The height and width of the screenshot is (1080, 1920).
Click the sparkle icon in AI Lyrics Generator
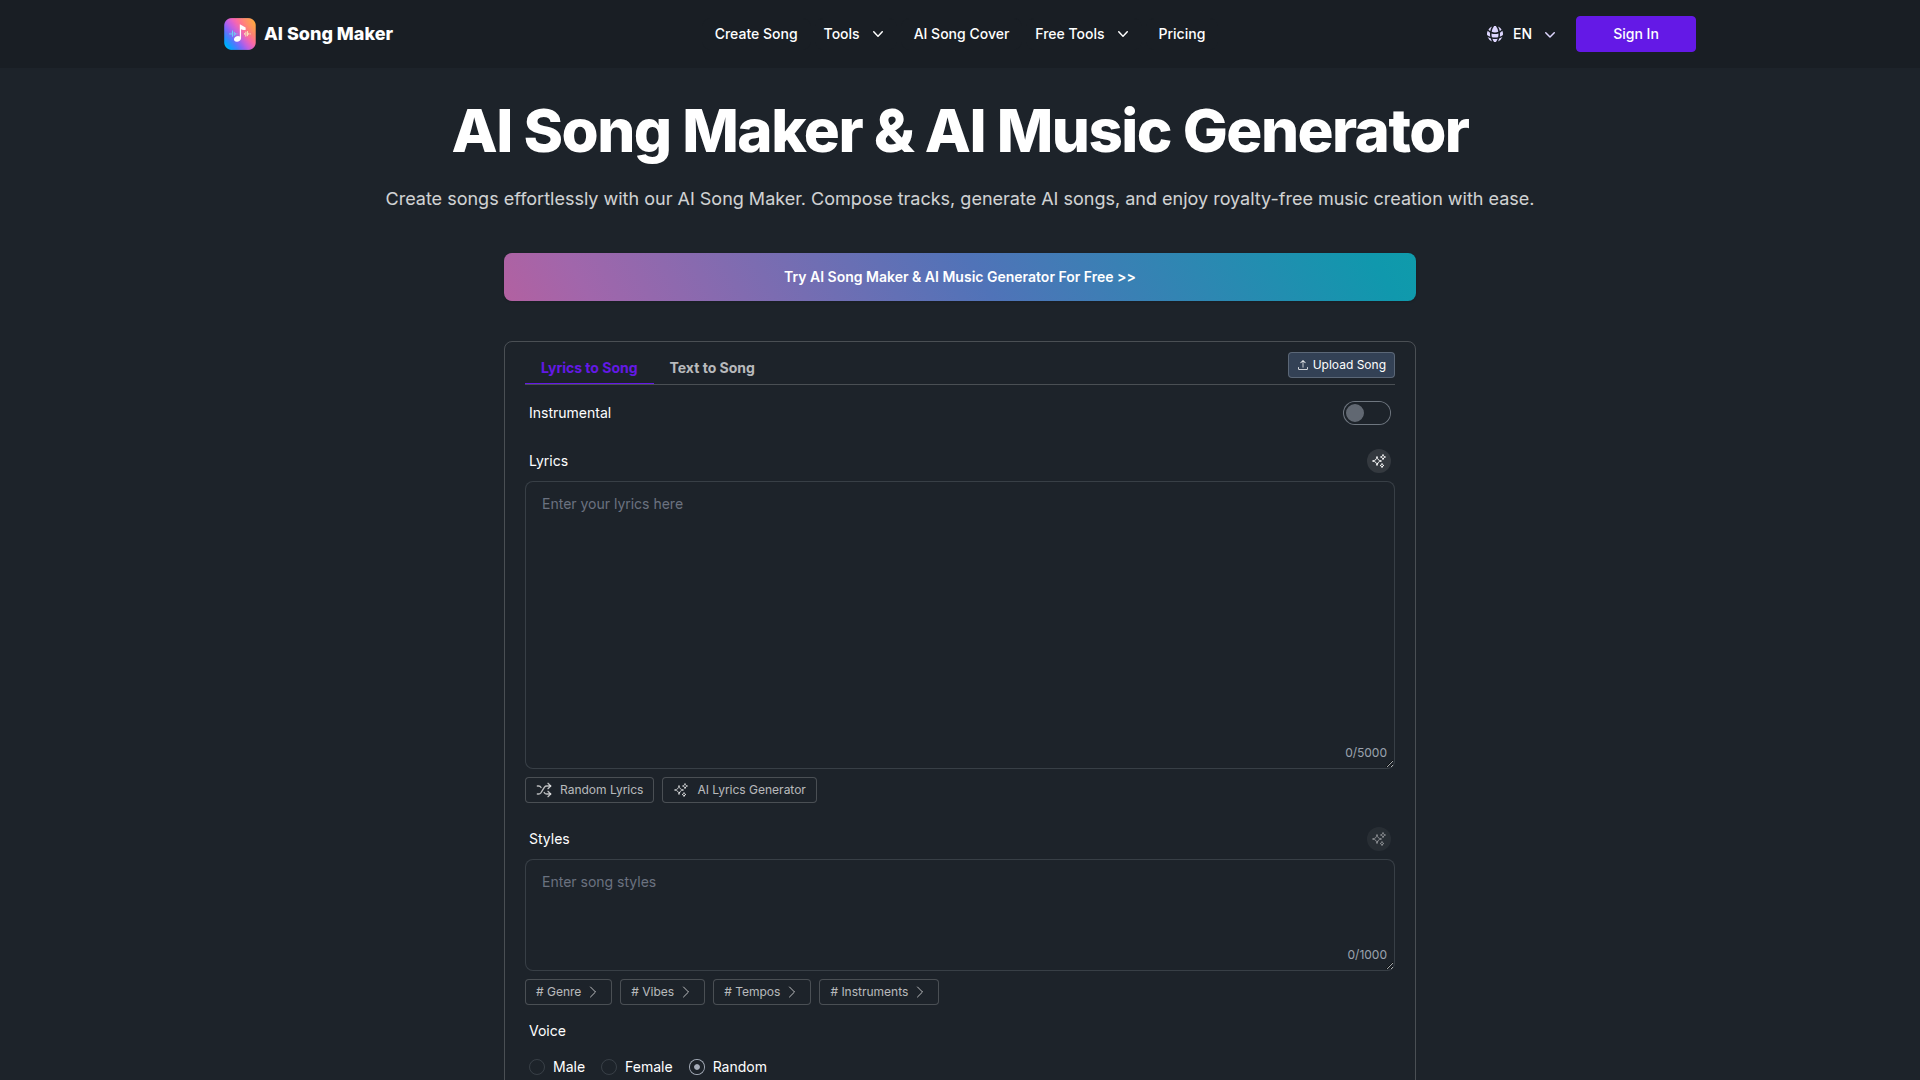(x=681, y=790)
